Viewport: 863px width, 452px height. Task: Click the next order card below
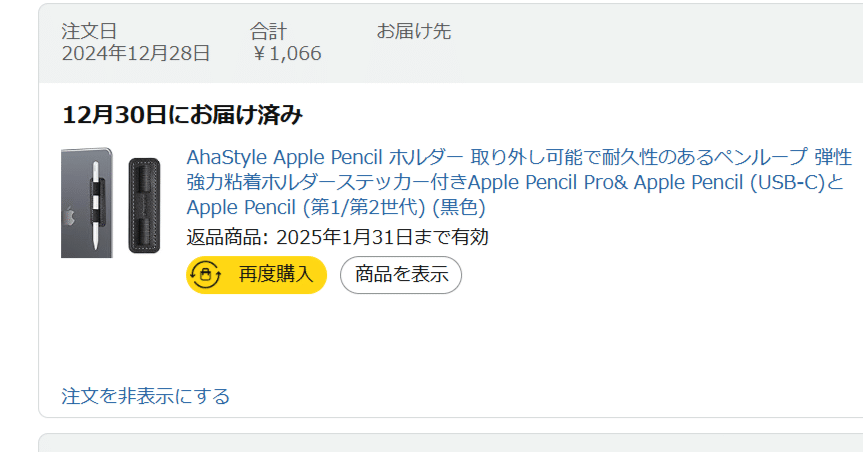click(x=450, y=443)
